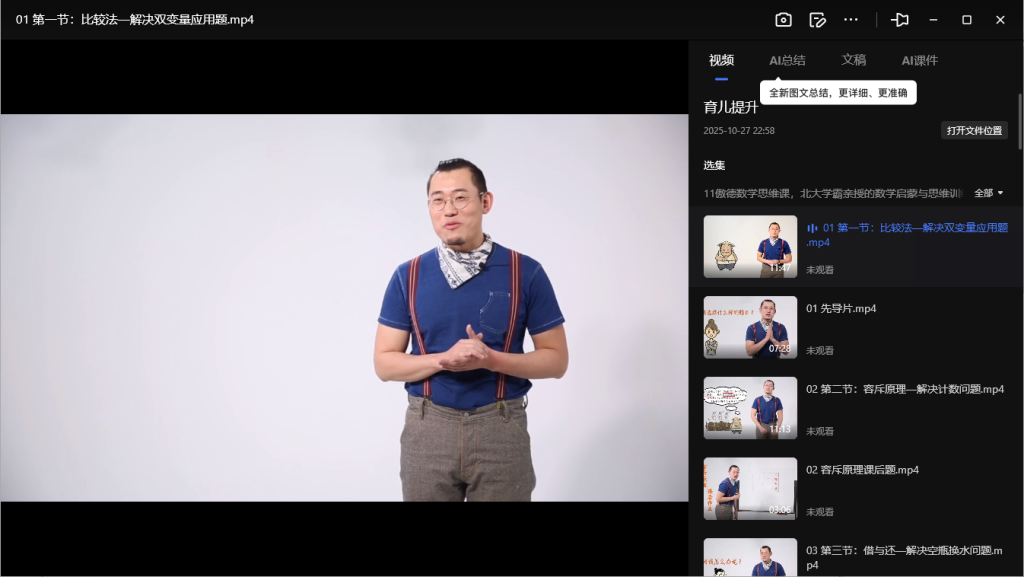Click the 03 第三节：借与还 video title

pyautogui.click(x=904, y=550)
